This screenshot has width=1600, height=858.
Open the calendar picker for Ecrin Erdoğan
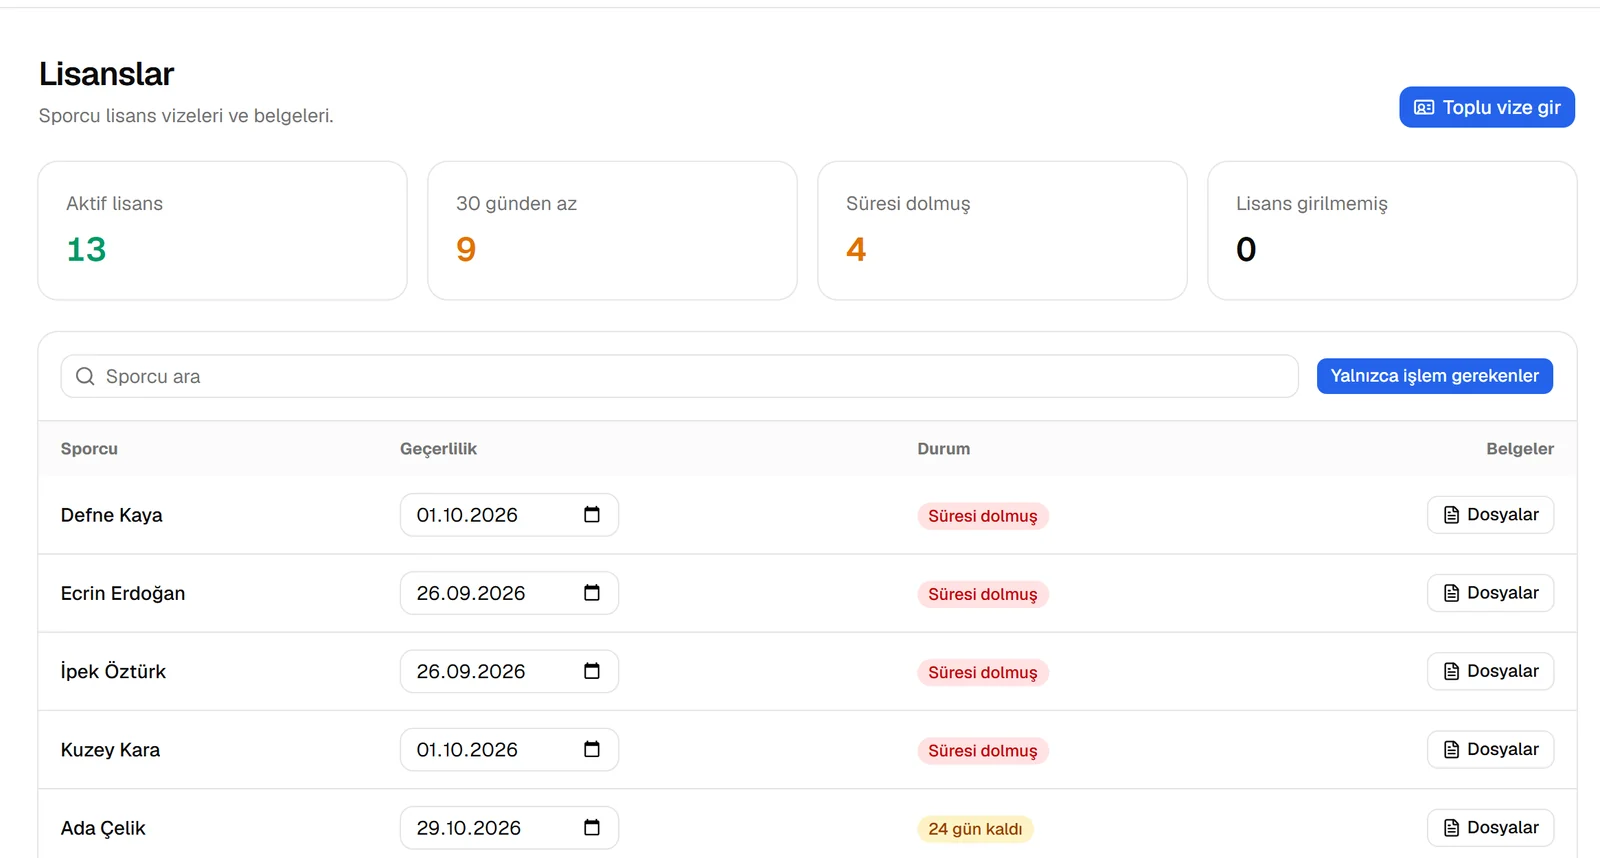tap(592, 593)
